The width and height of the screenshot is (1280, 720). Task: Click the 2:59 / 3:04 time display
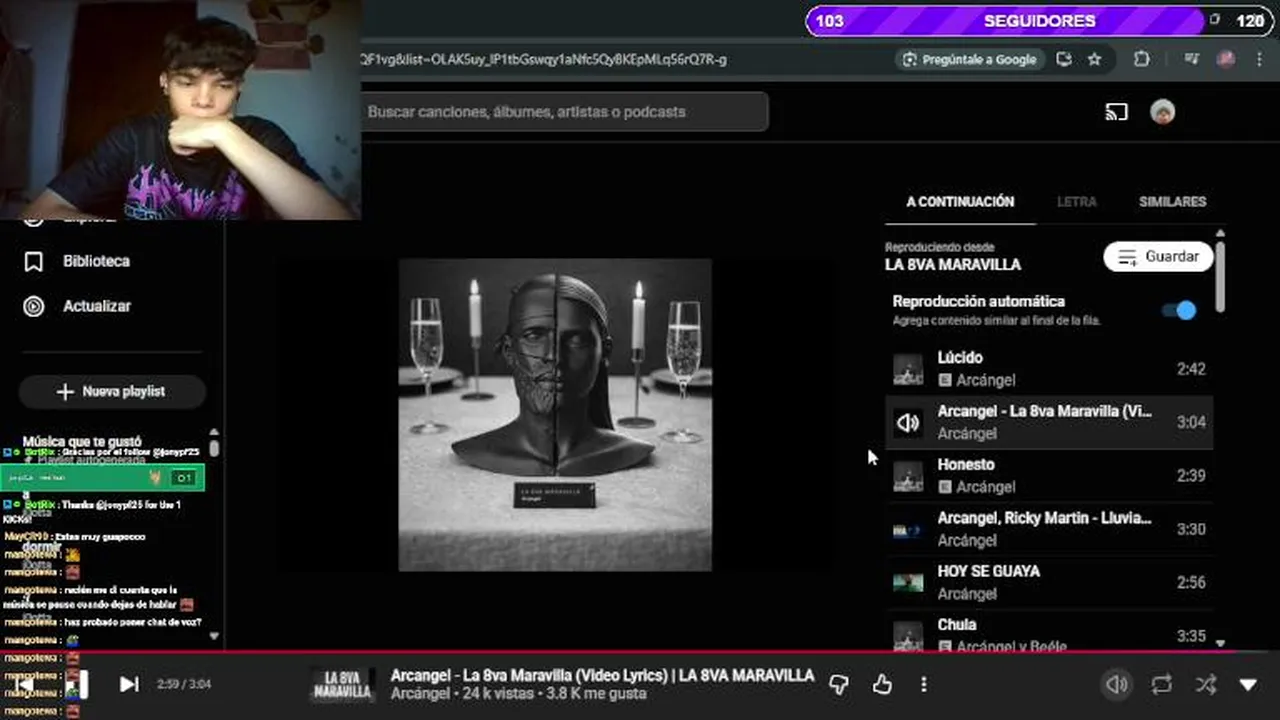click(x=184, y=684)
